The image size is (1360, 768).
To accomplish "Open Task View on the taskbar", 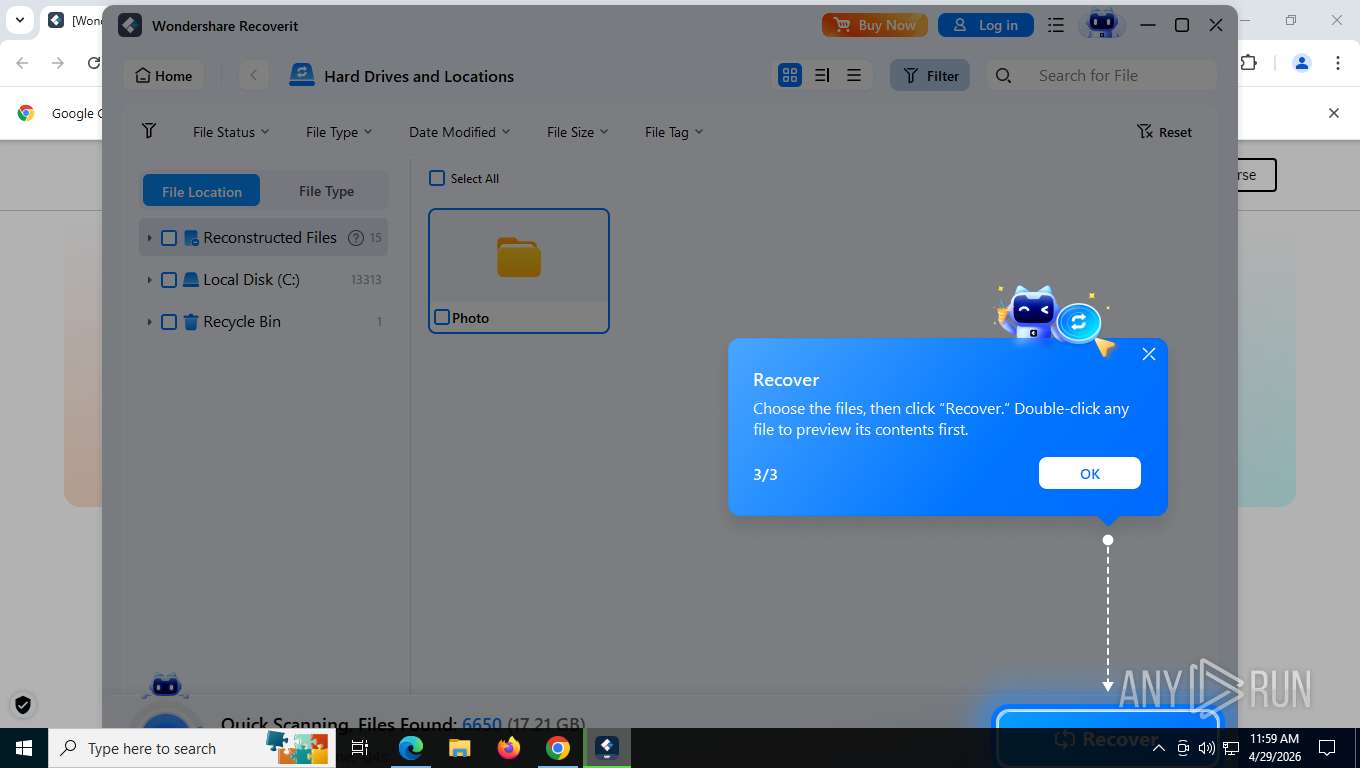I will tap(360, 748).
